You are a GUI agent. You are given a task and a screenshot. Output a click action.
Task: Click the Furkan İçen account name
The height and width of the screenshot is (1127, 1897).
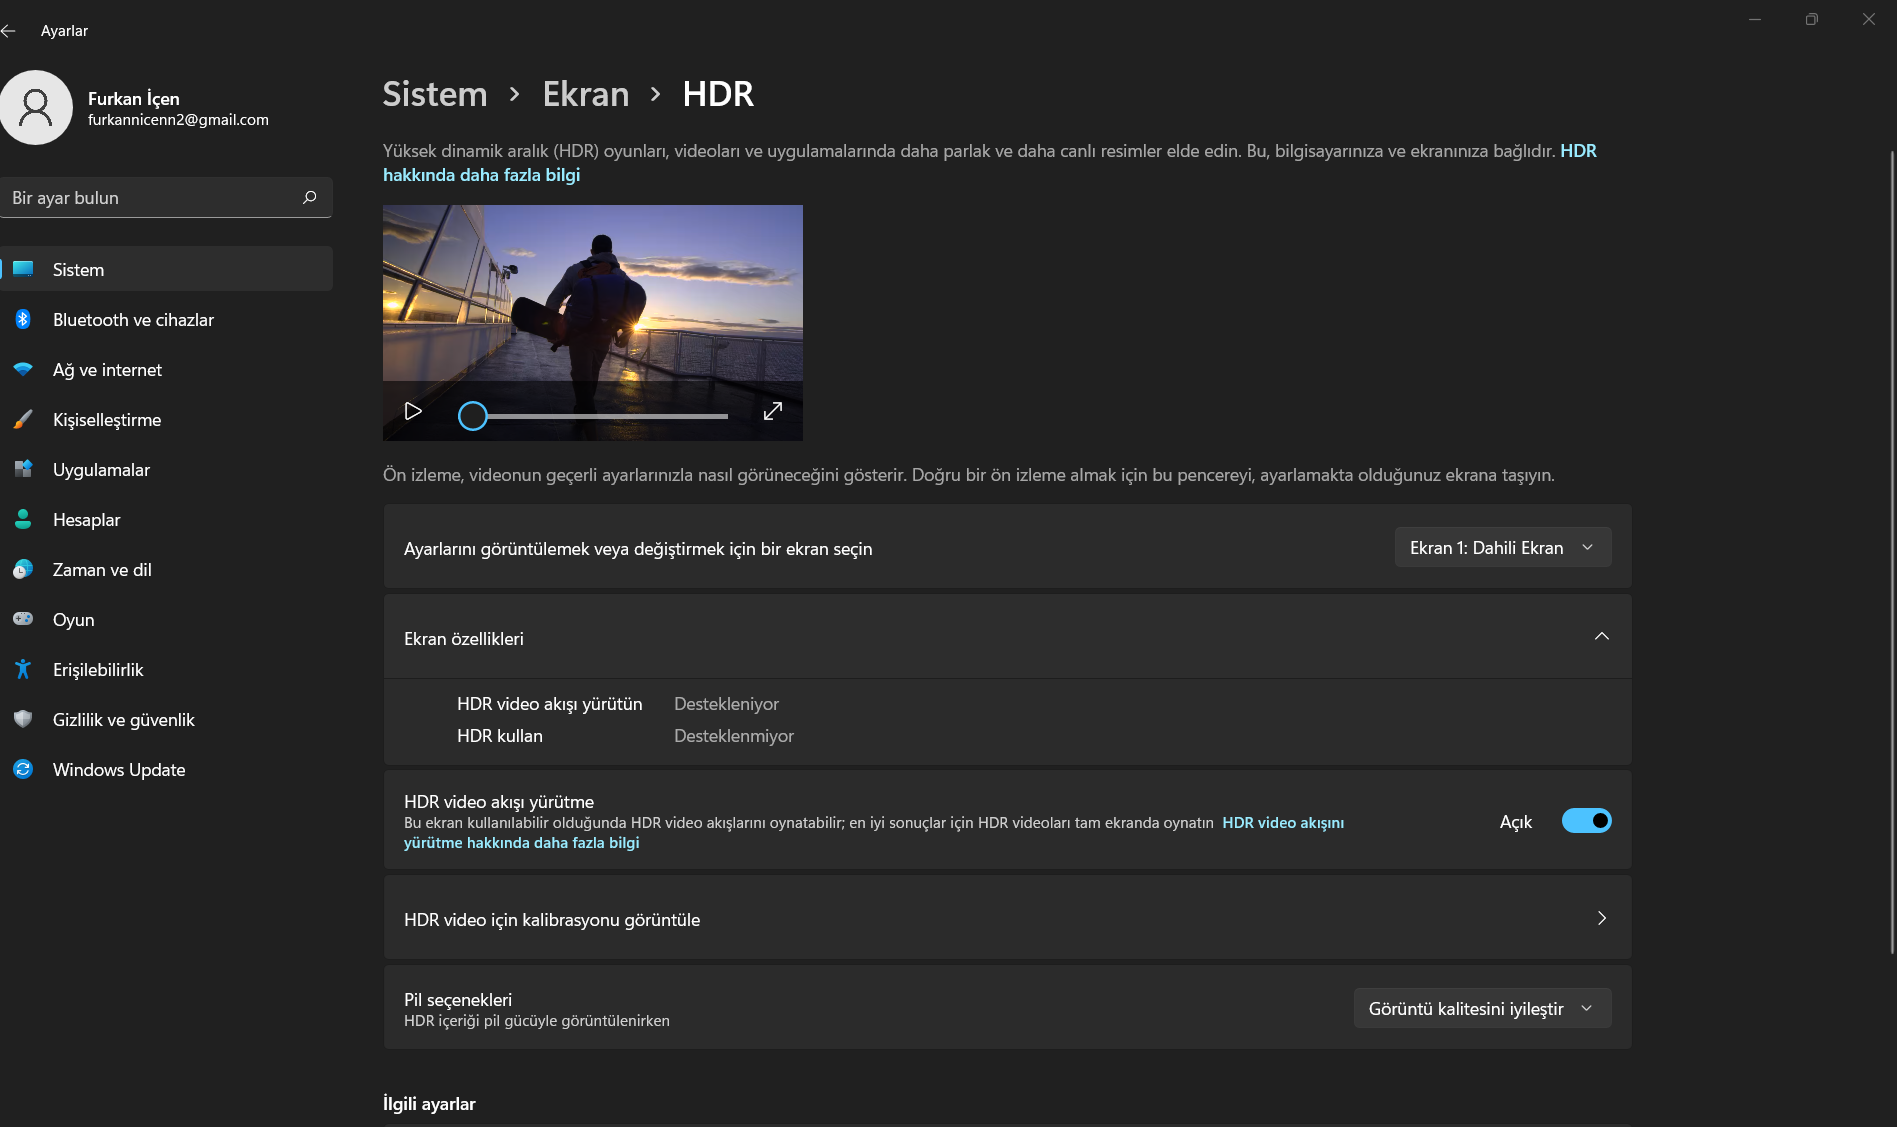[x=134, y=98]
